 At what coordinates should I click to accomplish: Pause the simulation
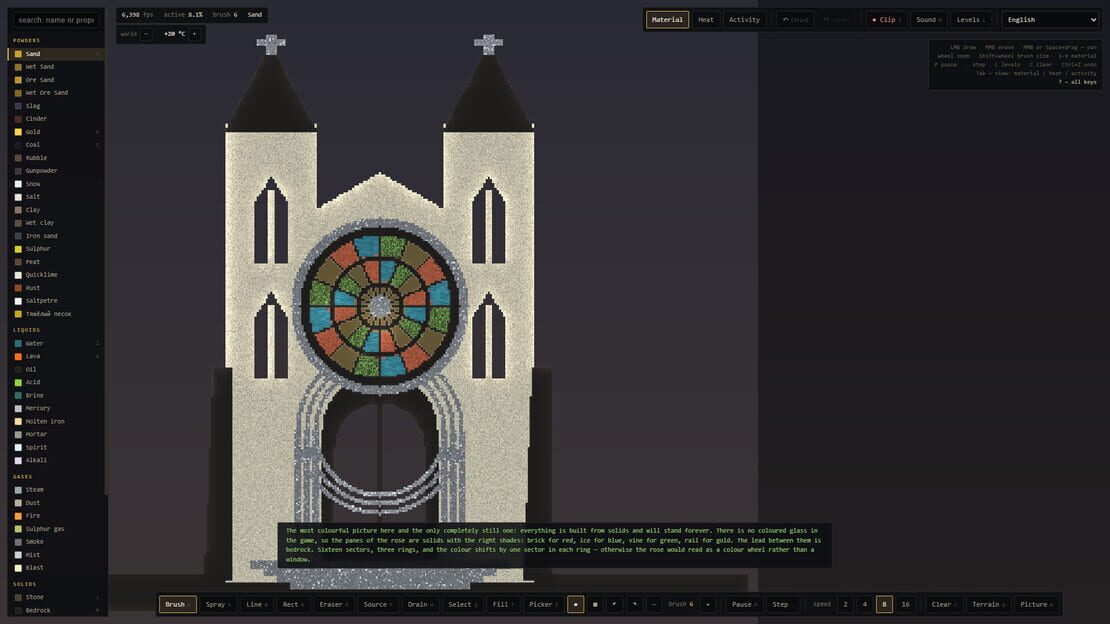click(x=744, y=604)
